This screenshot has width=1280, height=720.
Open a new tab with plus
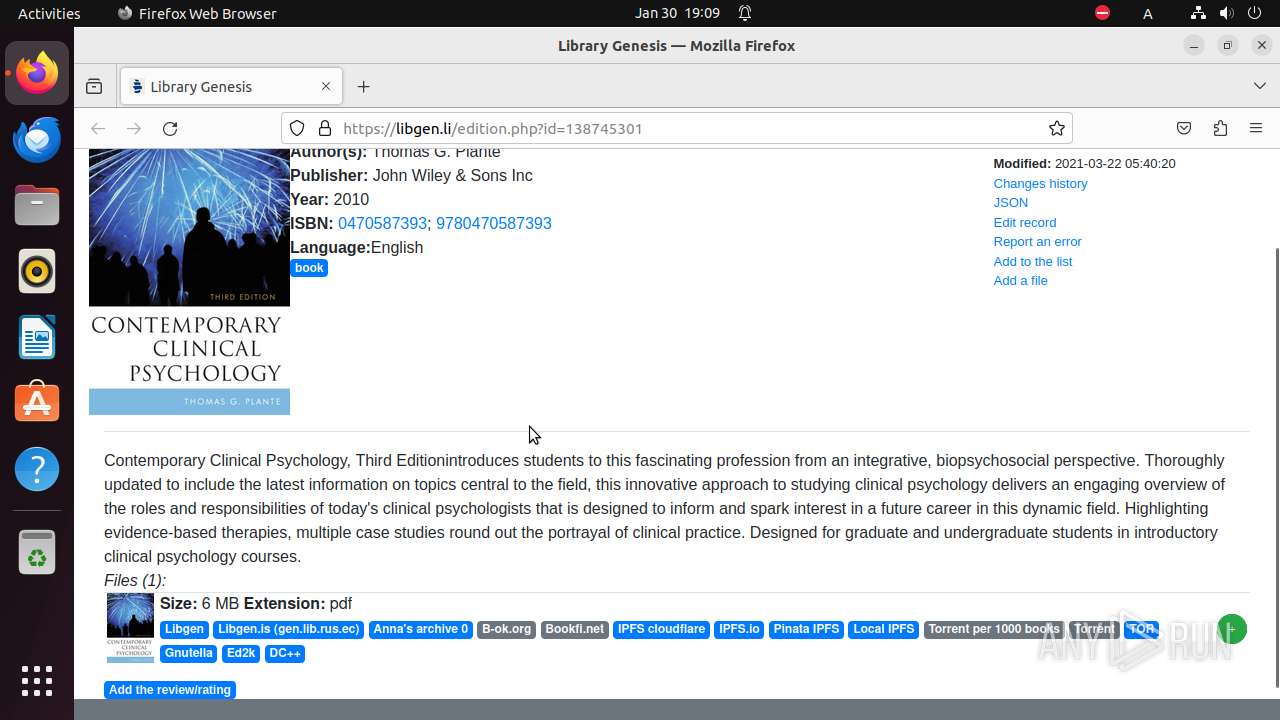click(363, 86)
